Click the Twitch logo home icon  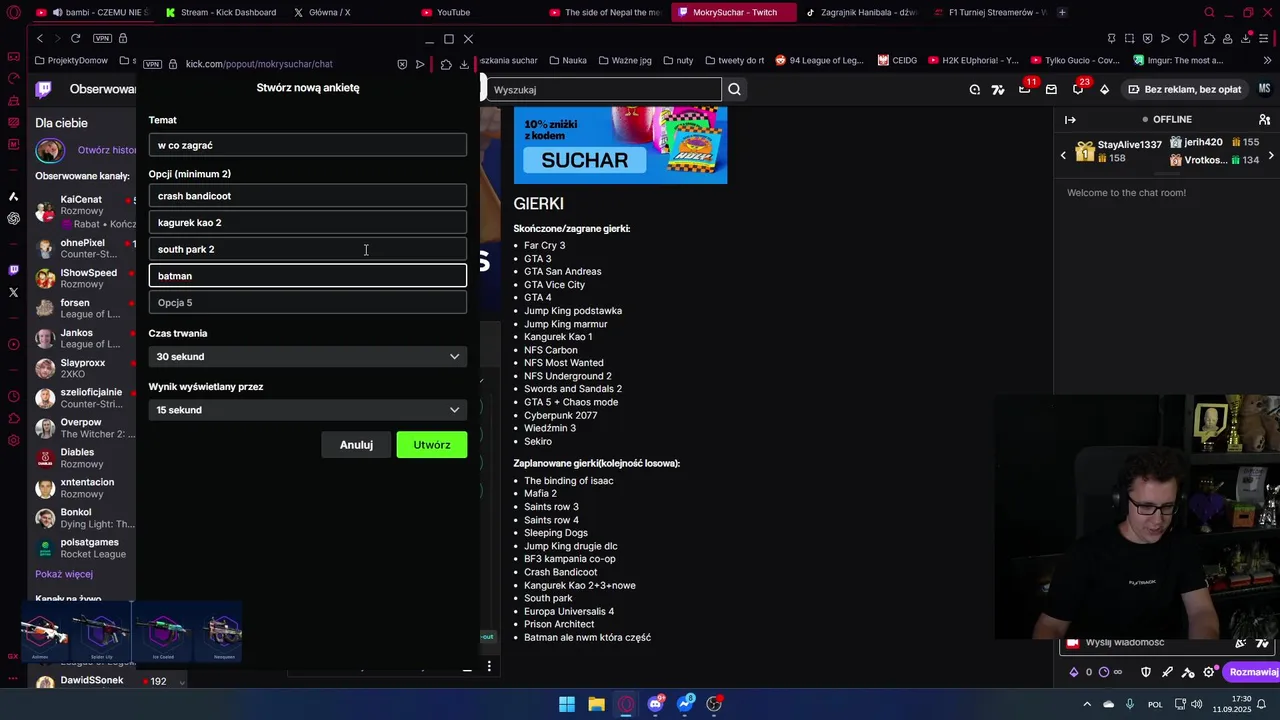[44, 89]
